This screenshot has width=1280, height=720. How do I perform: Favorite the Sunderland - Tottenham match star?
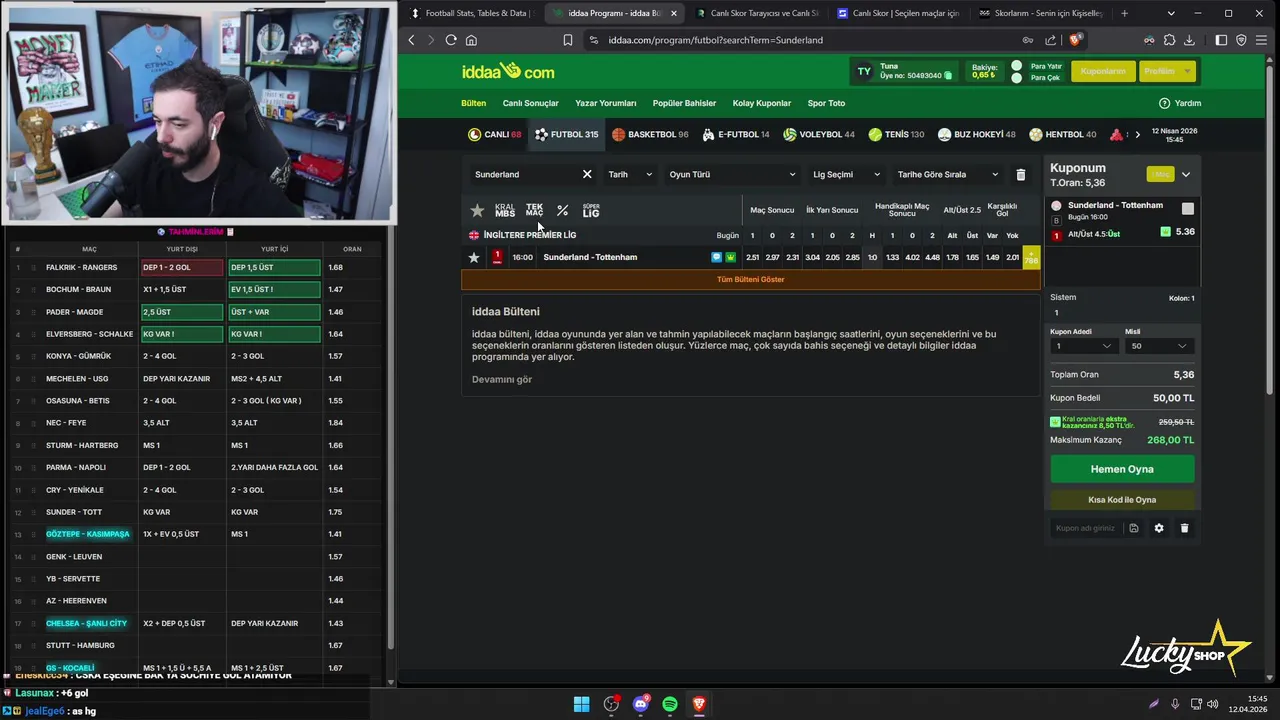[x=474, y=257]
